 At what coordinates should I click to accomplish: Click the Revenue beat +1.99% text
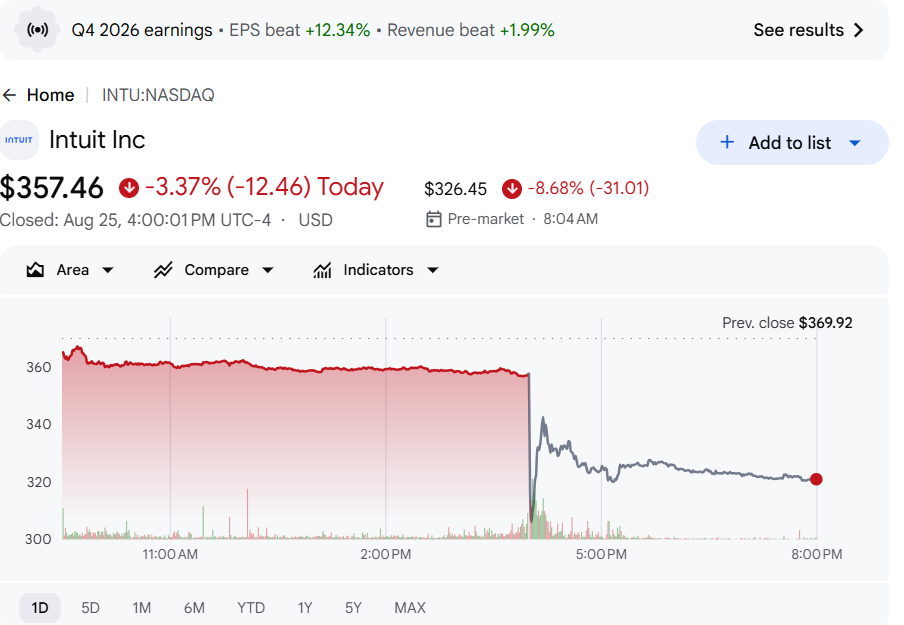(x=470, y=30)
